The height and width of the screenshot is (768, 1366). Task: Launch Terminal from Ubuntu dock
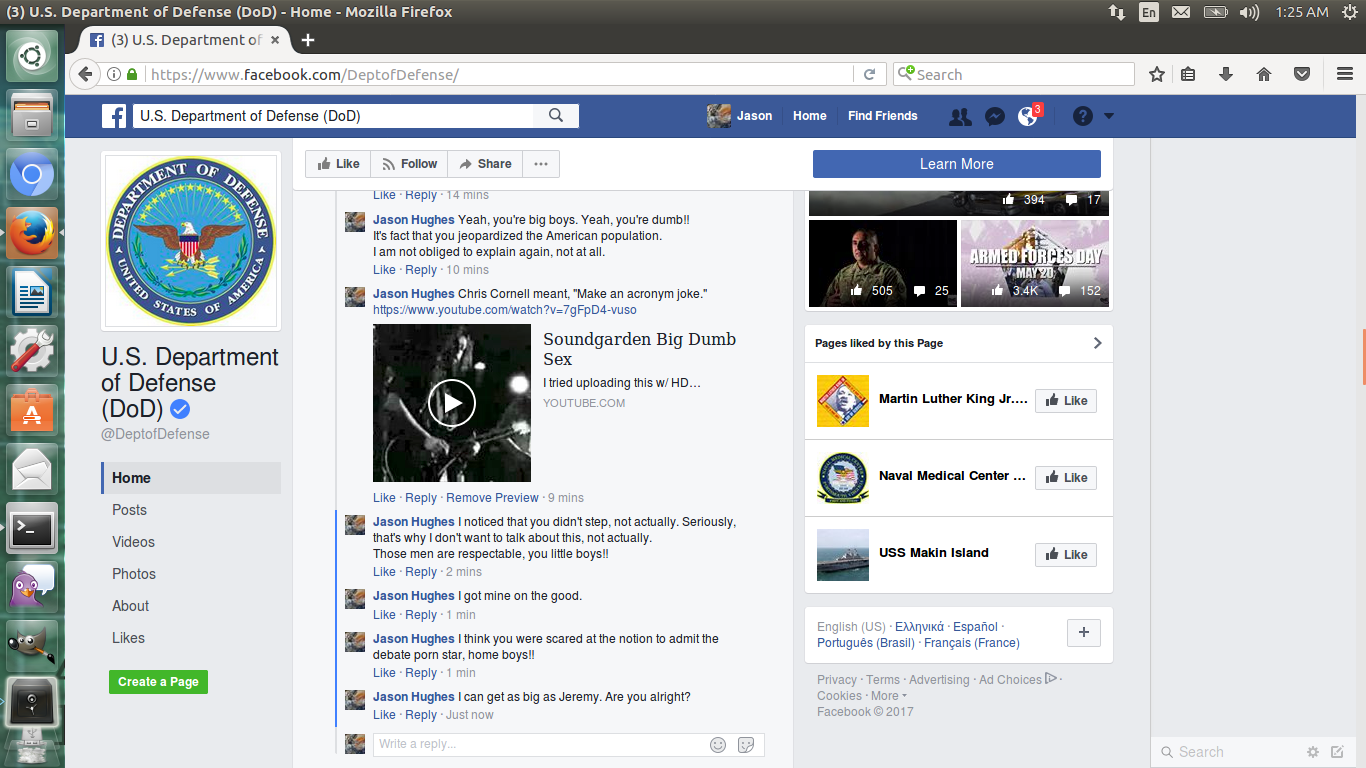pos(32,528)
